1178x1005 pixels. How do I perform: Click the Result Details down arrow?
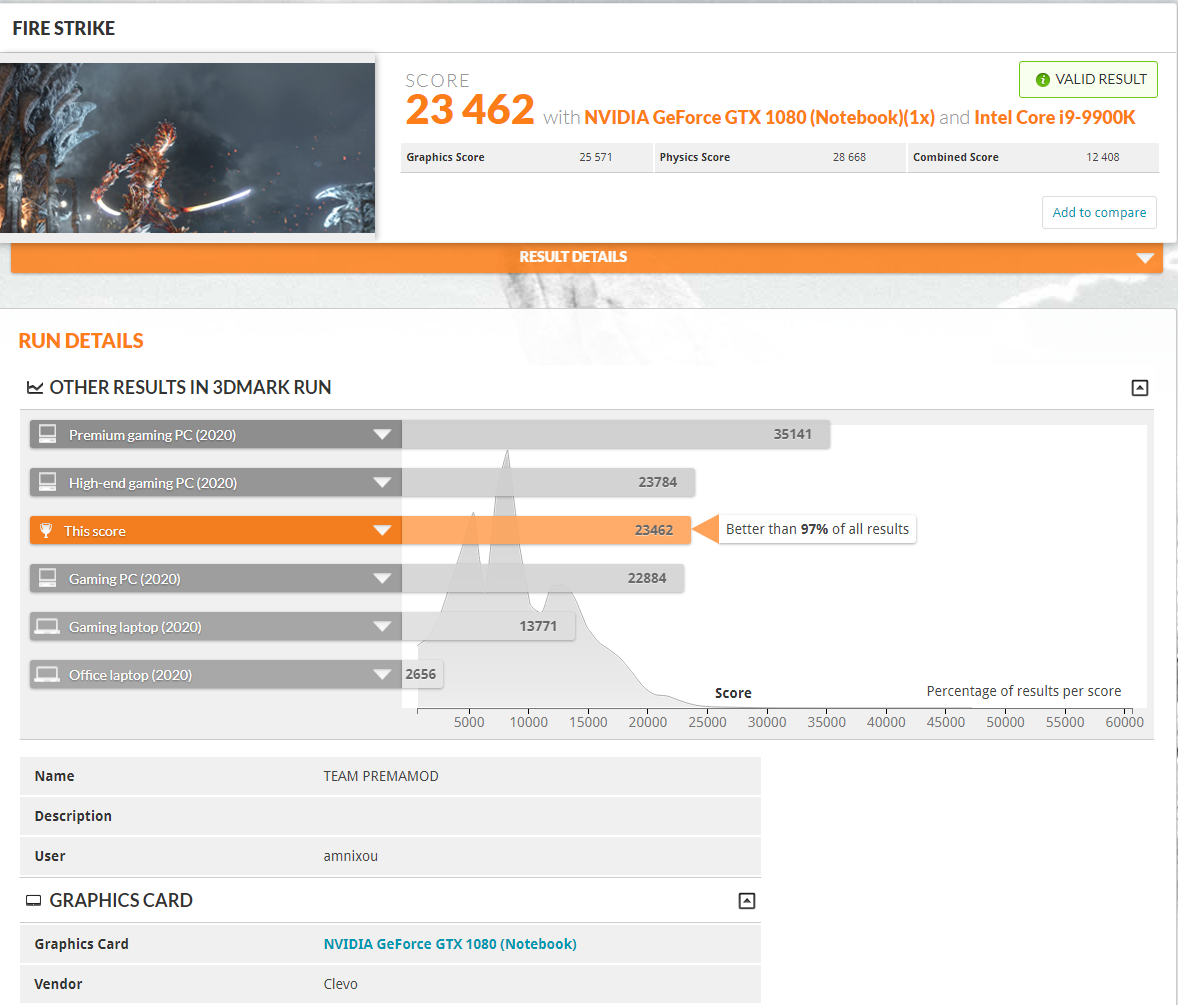click(1144, 258)
